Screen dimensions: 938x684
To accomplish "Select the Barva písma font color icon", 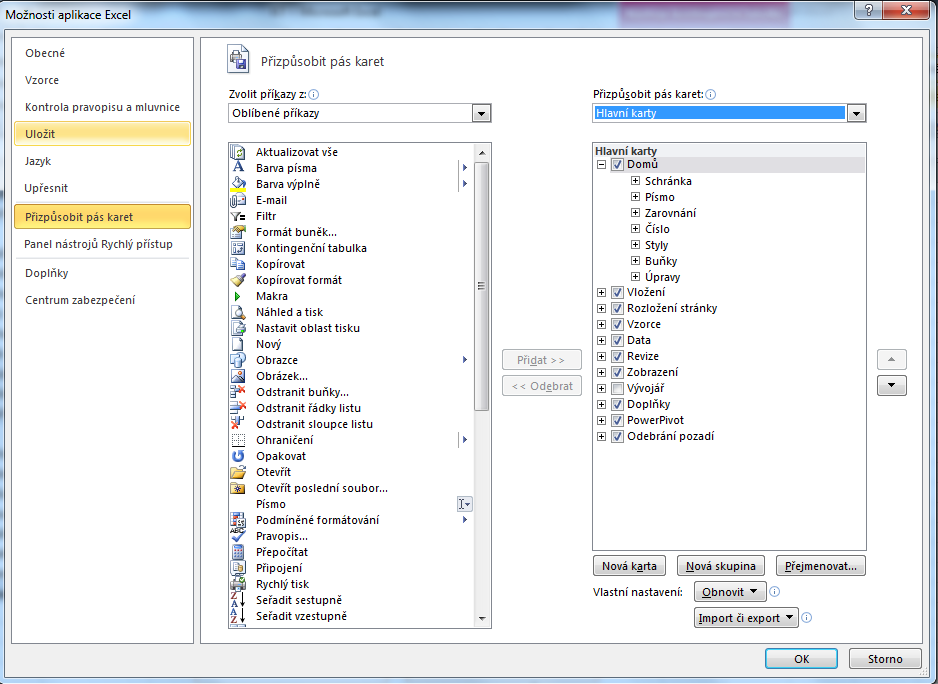I will point(238,168).
